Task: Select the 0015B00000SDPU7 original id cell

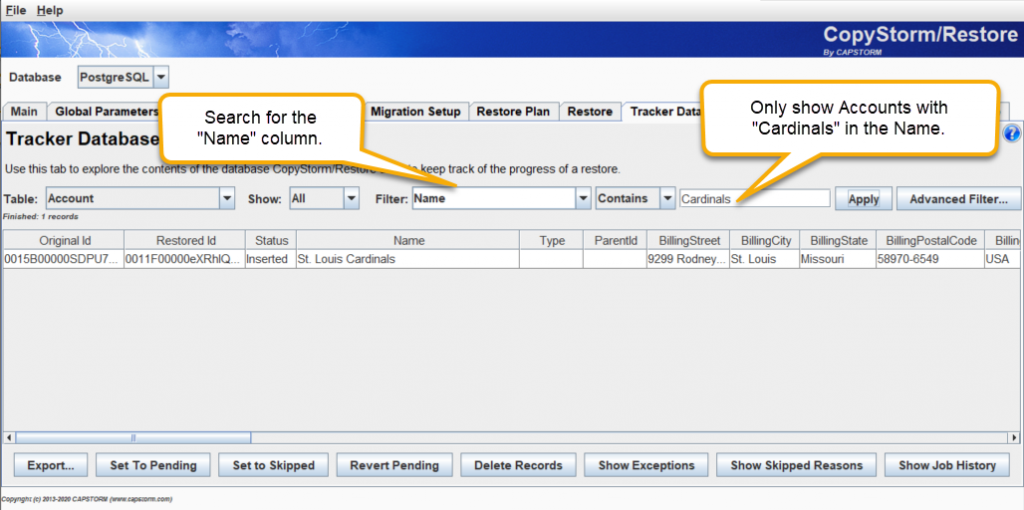Action: (64, 259)
